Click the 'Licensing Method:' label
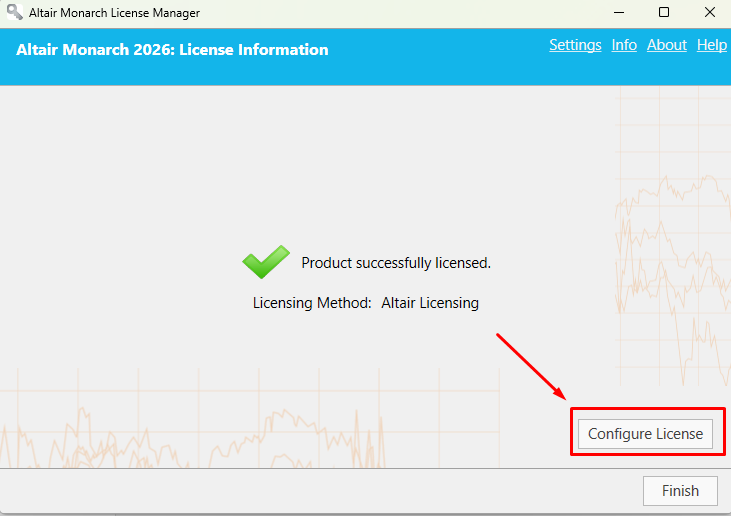The height and width of the screenshot is (516, 731). coord(312,303)
